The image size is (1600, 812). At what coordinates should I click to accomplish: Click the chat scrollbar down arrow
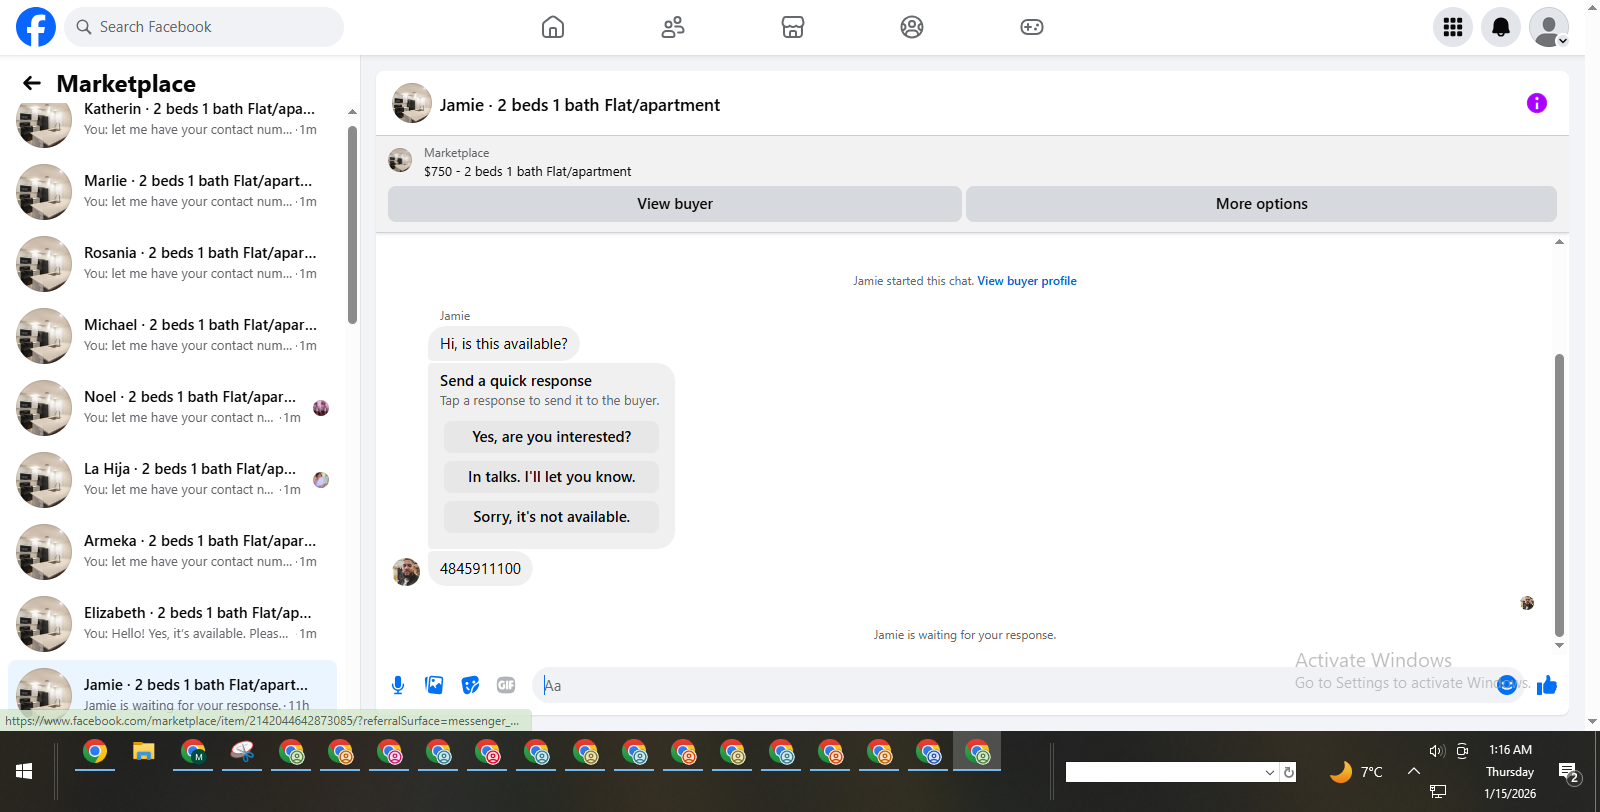click(1559, 646)
